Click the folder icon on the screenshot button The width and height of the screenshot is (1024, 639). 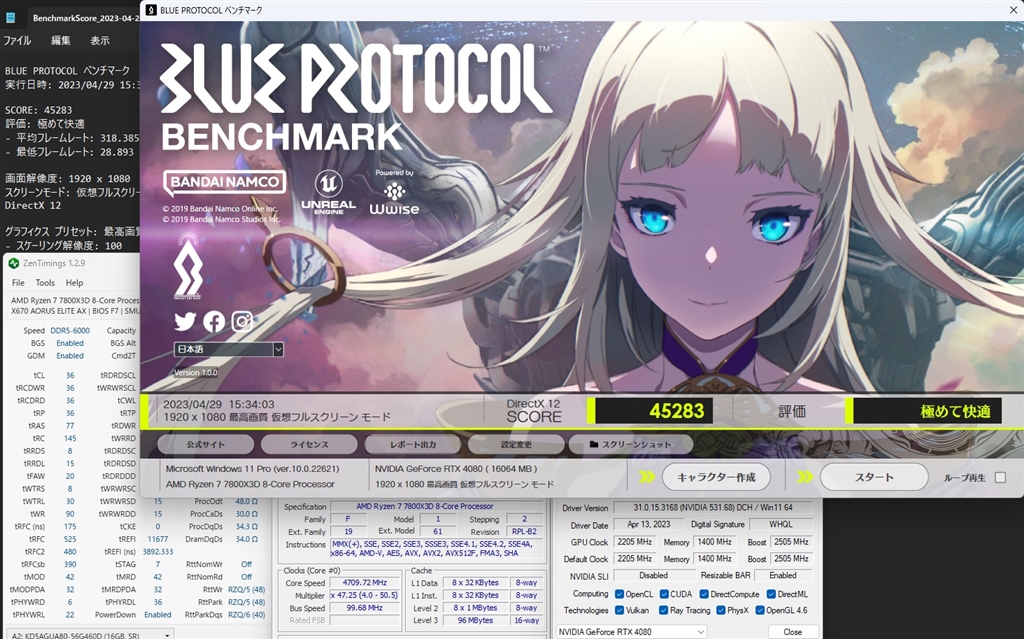[x=594, y=444]
